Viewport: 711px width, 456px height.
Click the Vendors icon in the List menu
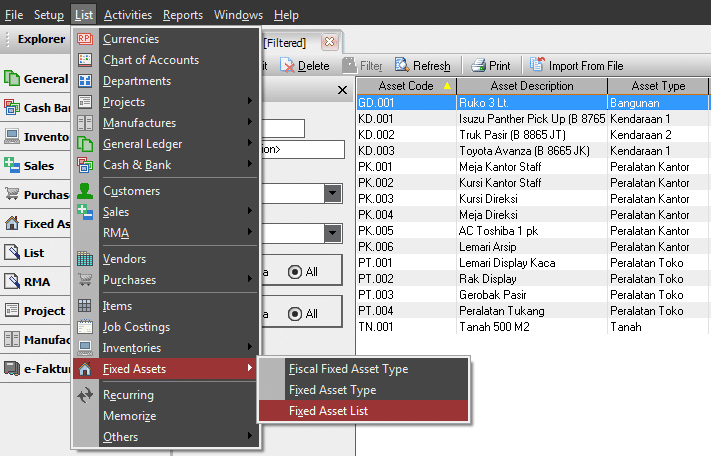[85, 259]
